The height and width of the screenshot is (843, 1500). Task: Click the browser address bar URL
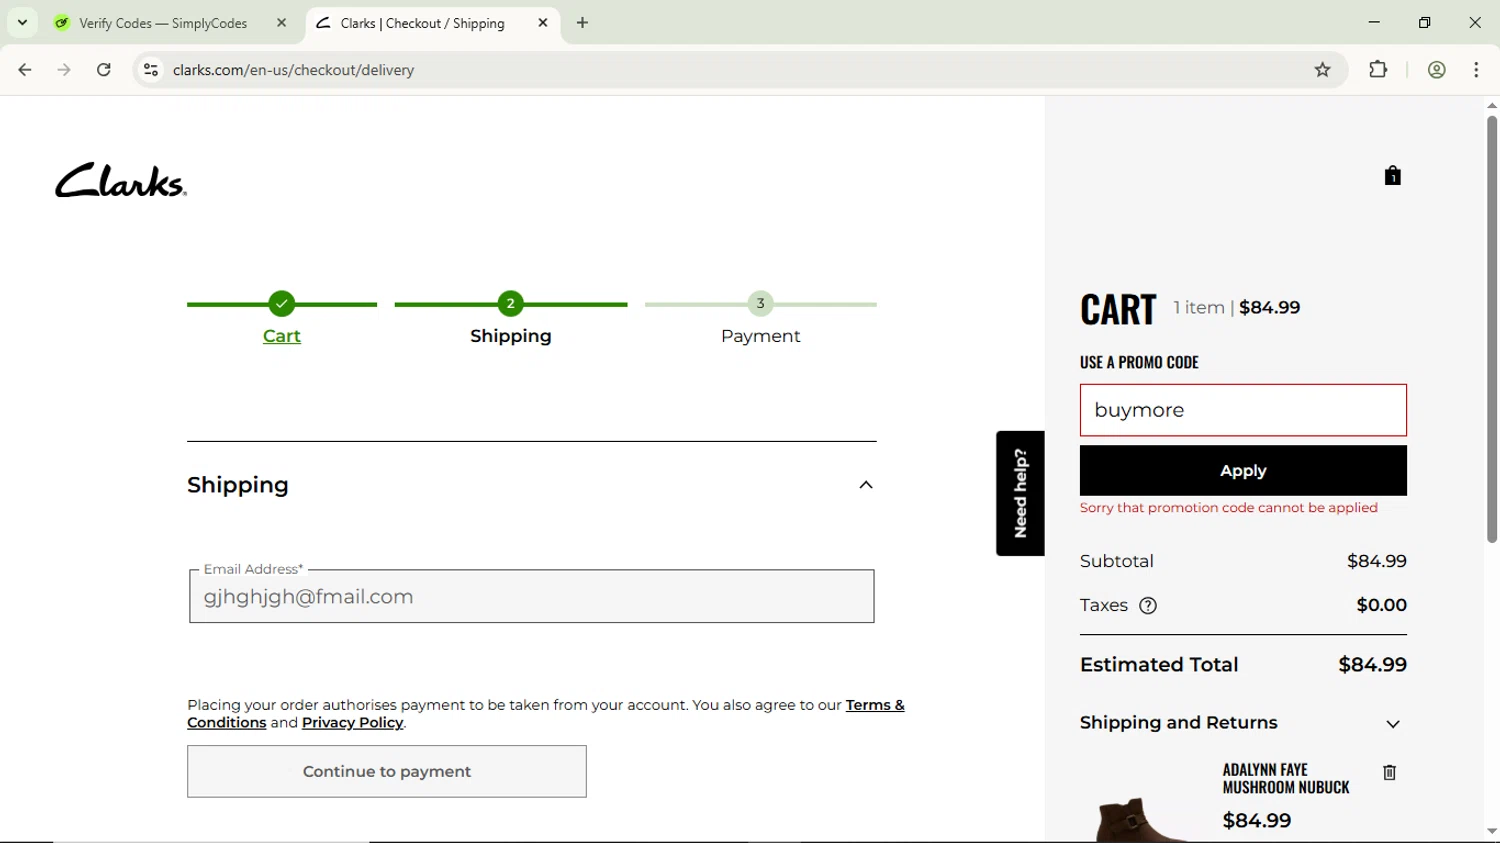point(293,70)
